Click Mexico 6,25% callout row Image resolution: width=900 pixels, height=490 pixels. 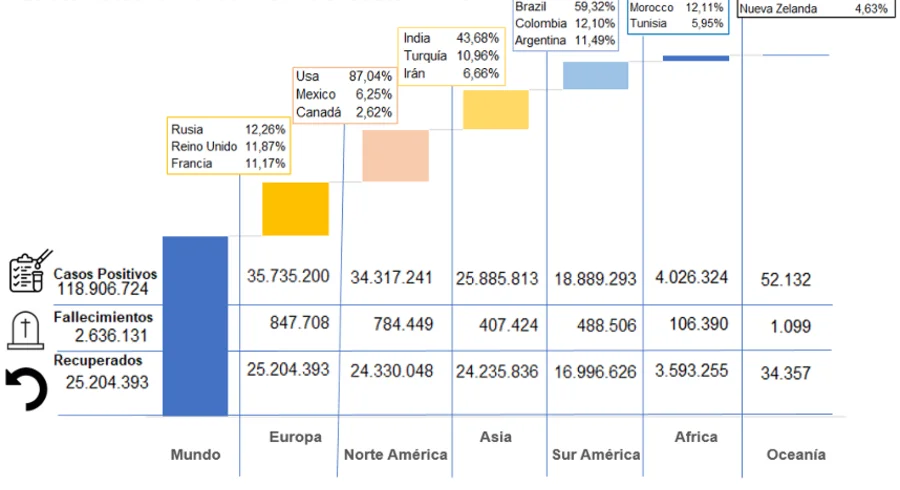coord(344,94)
